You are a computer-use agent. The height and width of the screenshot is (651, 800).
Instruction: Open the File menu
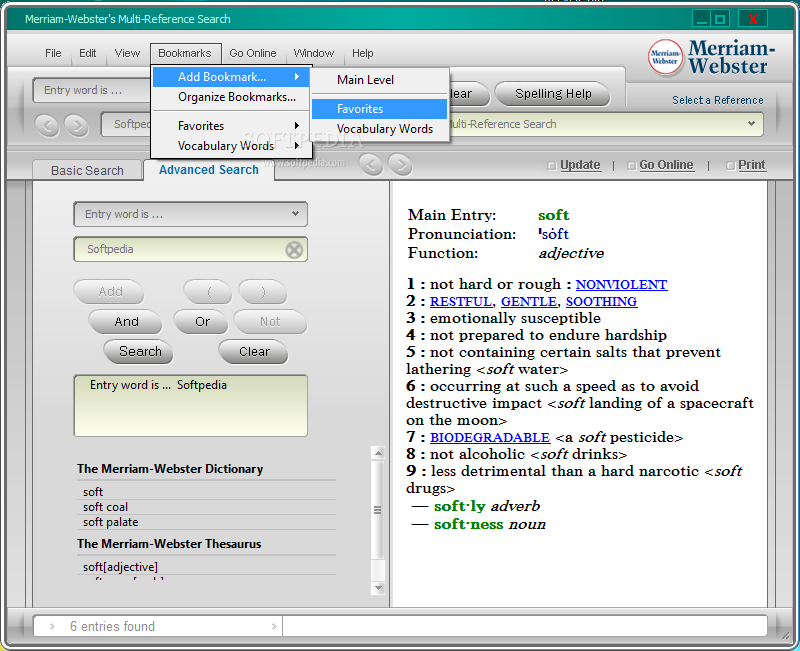click(x=53, y=53)
